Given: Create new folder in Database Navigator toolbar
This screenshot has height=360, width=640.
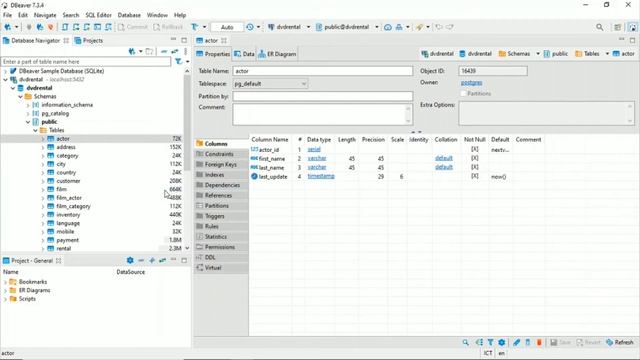Looking at the screenshot, I should (149, 51).
